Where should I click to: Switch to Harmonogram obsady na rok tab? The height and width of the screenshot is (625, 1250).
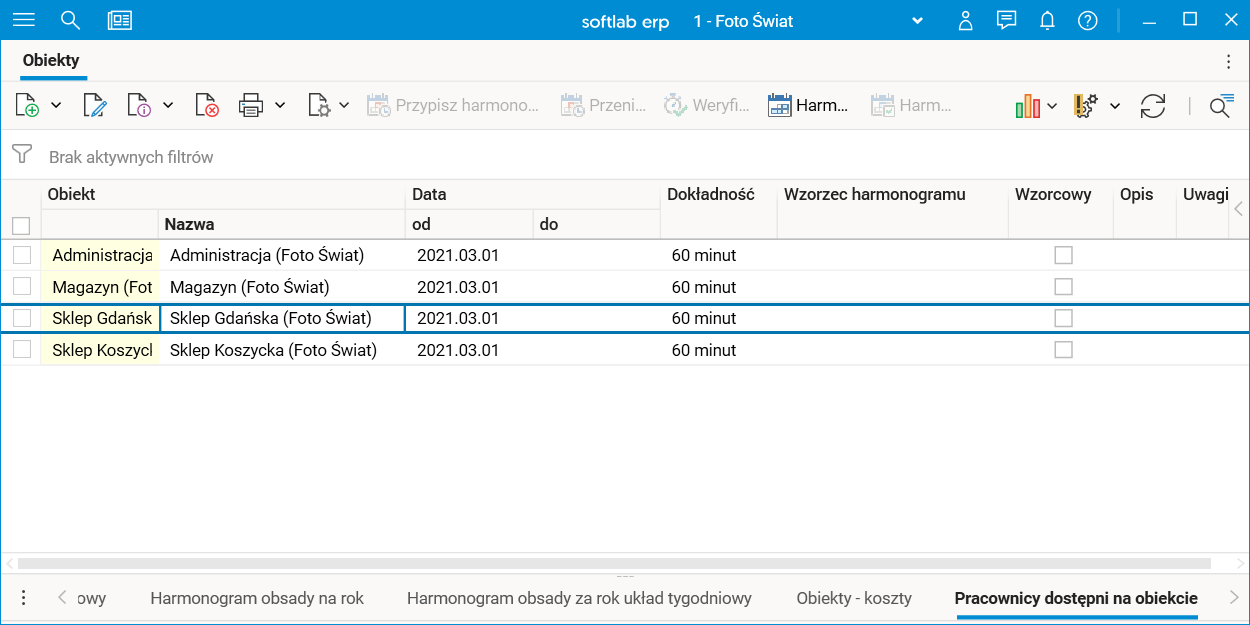pyautogui.click(x=257, y=598)
